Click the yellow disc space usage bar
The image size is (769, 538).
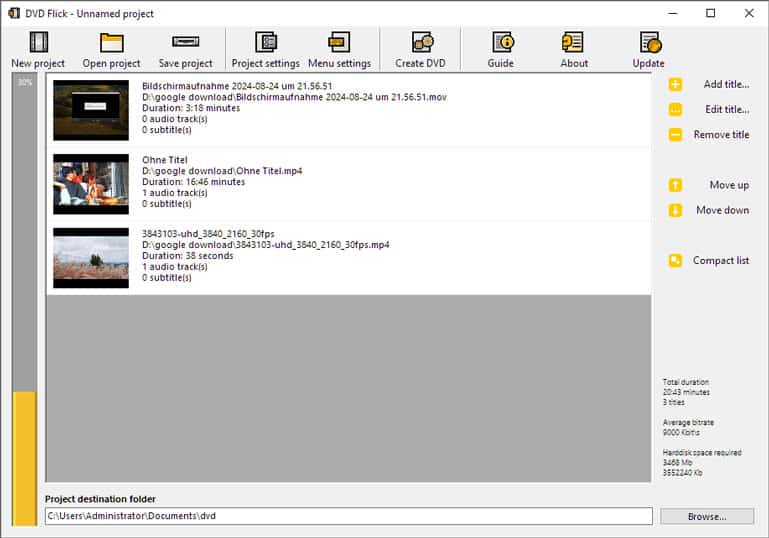coord(25,459)
